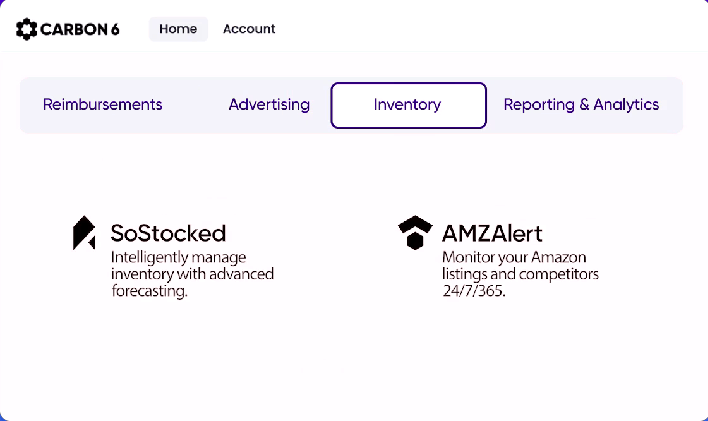Screen dimensions: 708x421
Task: Click the AMZAlert logo icon
Action: [414, 232]
